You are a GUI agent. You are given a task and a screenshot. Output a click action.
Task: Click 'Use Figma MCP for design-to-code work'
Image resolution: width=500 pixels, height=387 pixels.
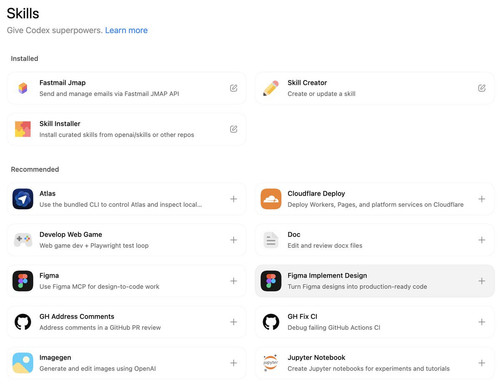[99, 287]
